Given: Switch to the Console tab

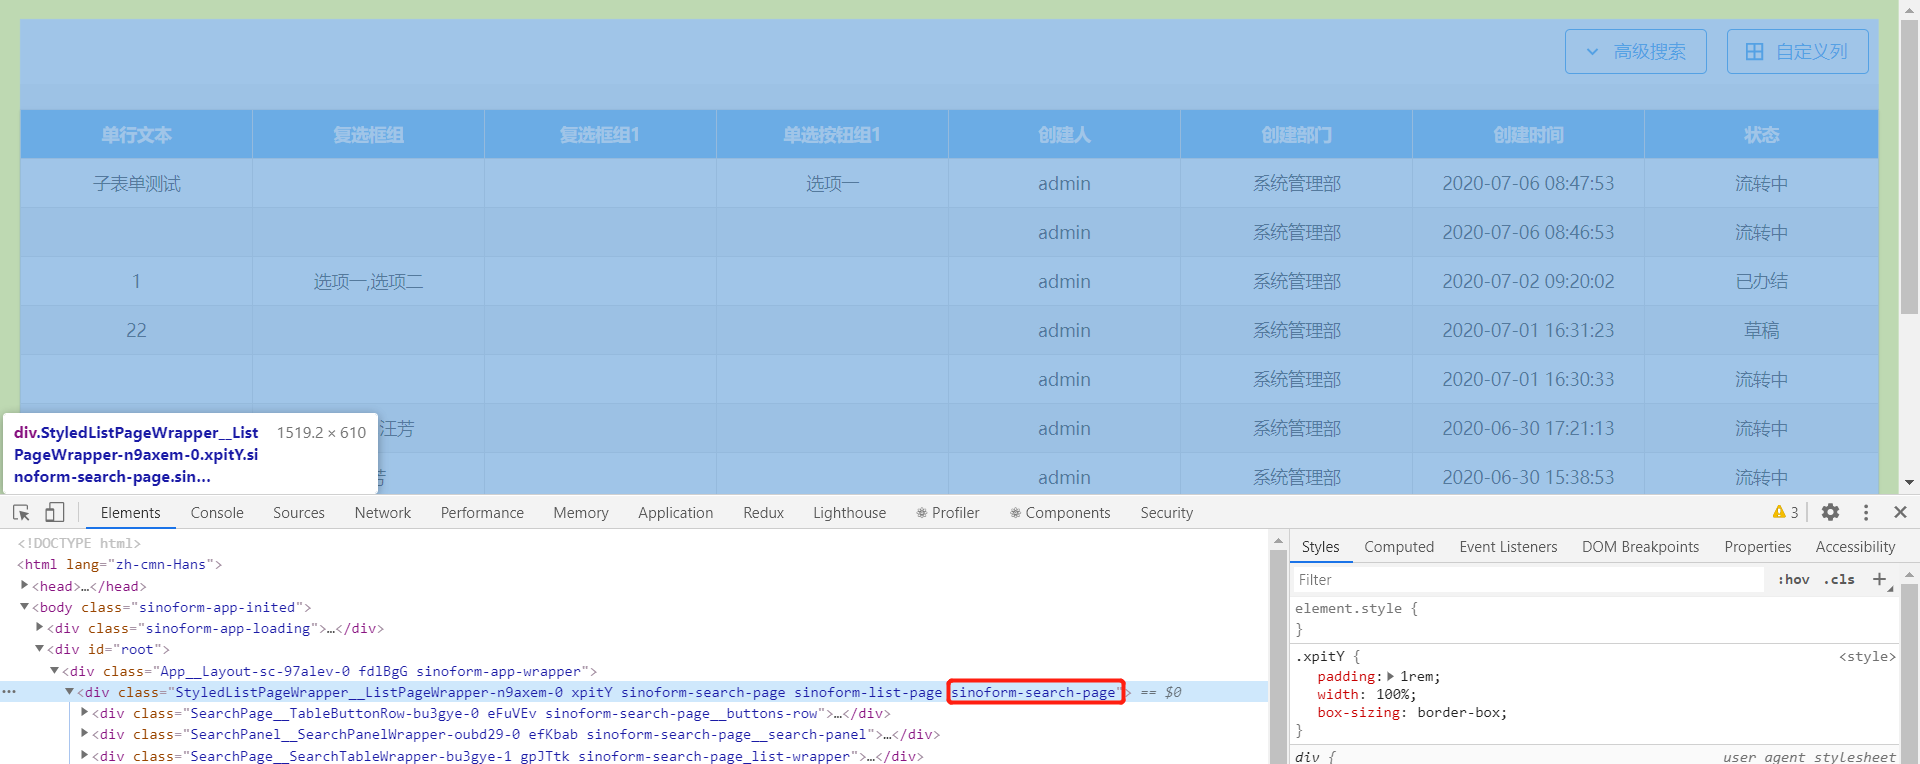Looking at the screenshot, I should tap(217, 513).
